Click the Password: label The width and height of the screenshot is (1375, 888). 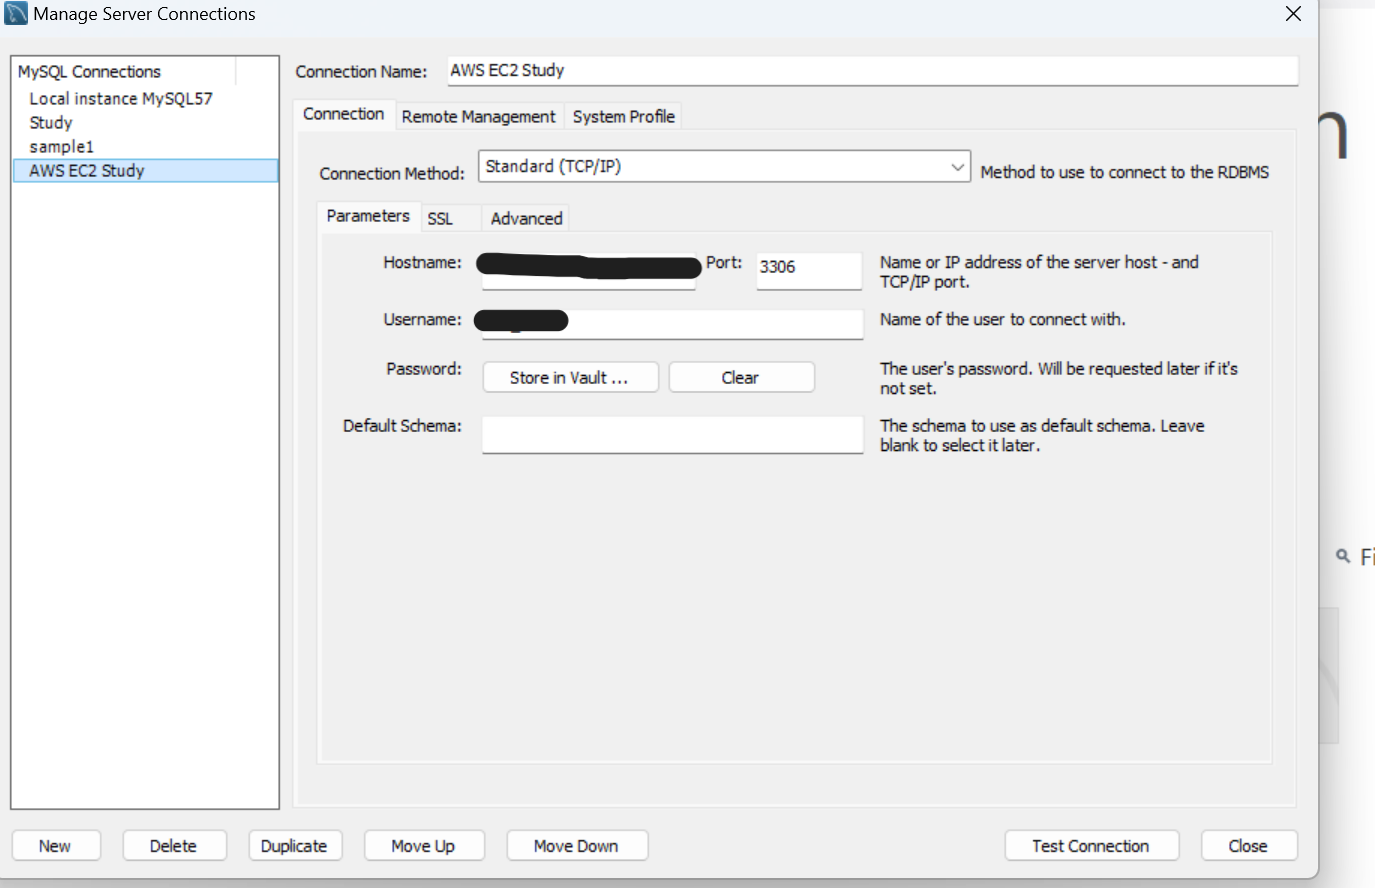(424, 369)
